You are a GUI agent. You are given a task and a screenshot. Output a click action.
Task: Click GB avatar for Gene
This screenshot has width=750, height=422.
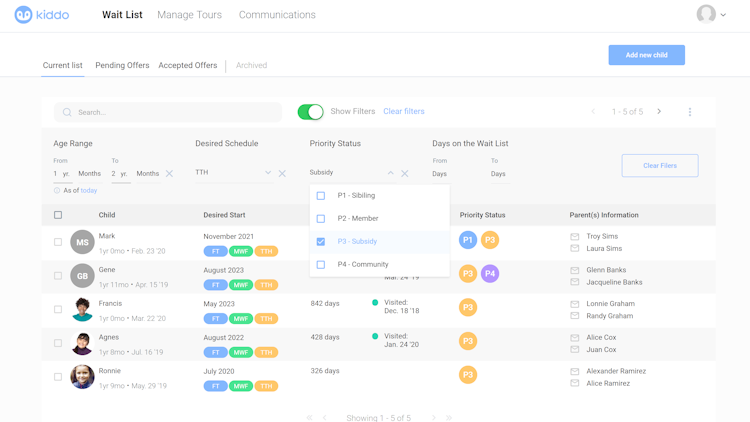(x=82, y=276)
